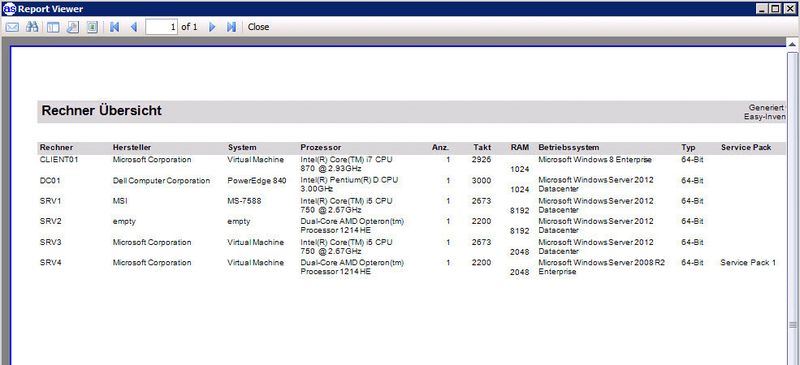Click the 'of 1' page count text

[x=189, y=27]
